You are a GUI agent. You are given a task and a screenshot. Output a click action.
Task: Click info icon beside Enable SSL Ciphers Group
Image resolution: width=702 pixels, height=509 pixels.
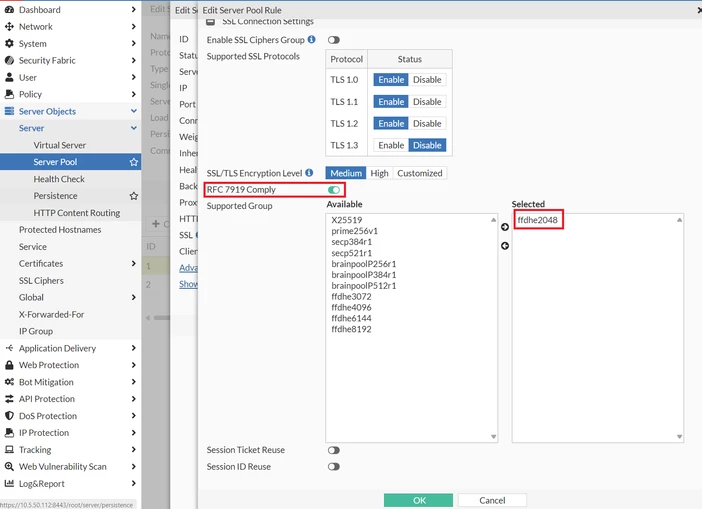coord(312,39)
